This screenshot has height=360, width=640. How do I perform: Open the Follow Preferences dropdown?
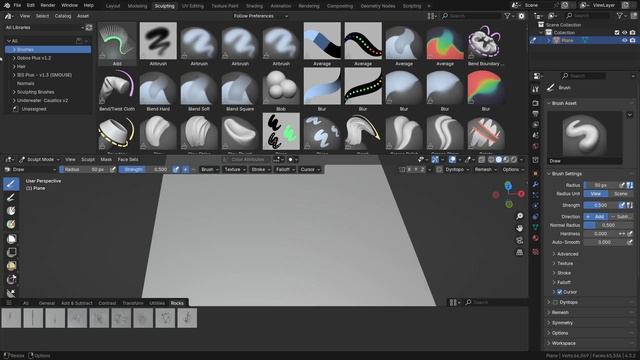(x=260, y=16)
